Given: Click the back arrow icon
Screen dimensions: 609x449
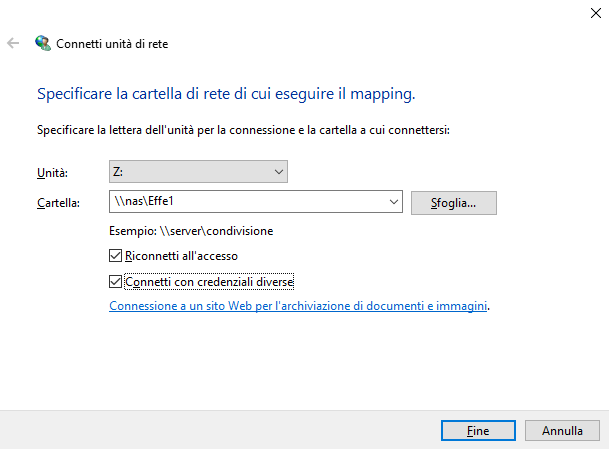Looking at the screenshot, I should pyautogui.click(x=13, y=44).
